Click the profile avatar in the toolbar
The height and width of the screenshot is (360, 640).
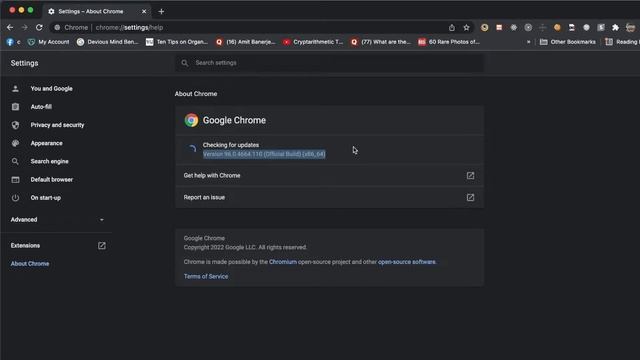coord(631,27)
